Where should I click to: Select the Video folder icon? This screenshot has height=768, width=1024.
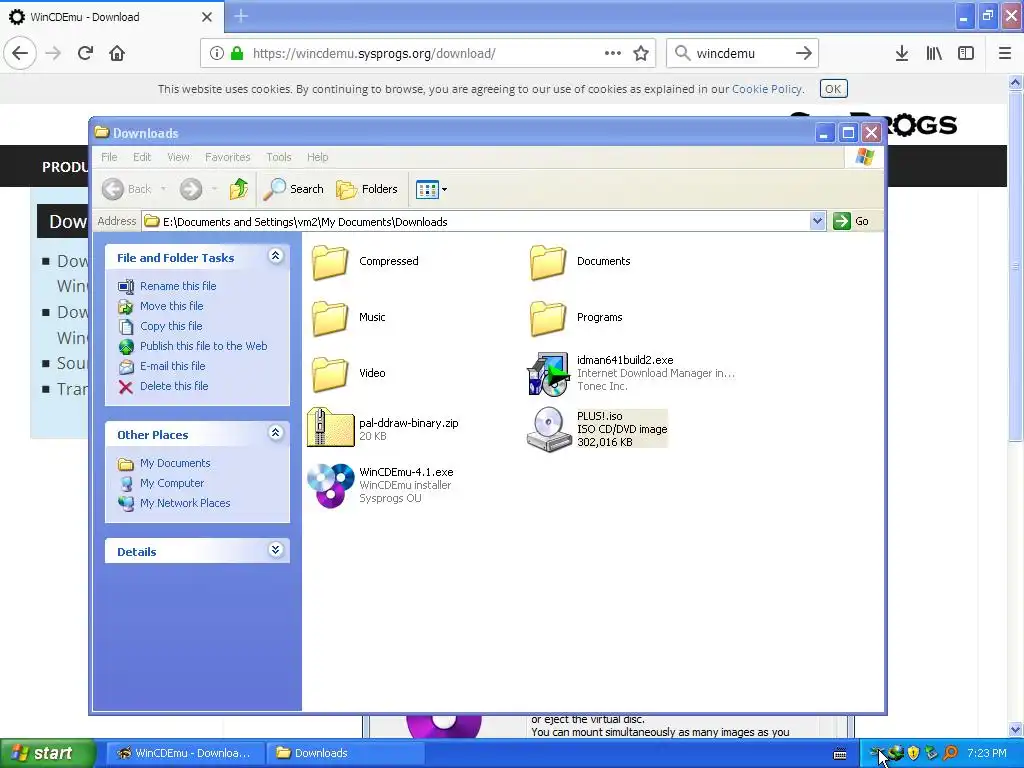[330, 374]
